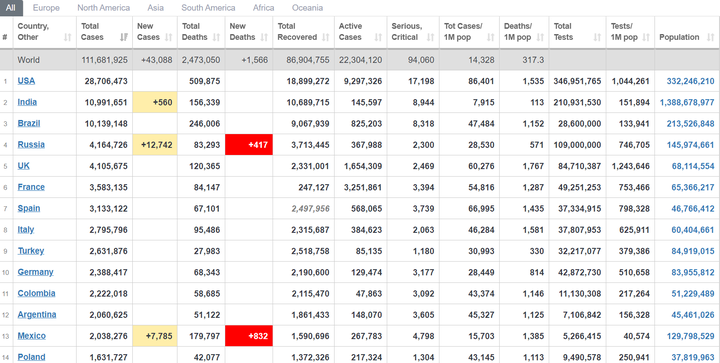Open Mexico population link 129,798,529
The image size is (720, 363).
click(x=691, y=336)
